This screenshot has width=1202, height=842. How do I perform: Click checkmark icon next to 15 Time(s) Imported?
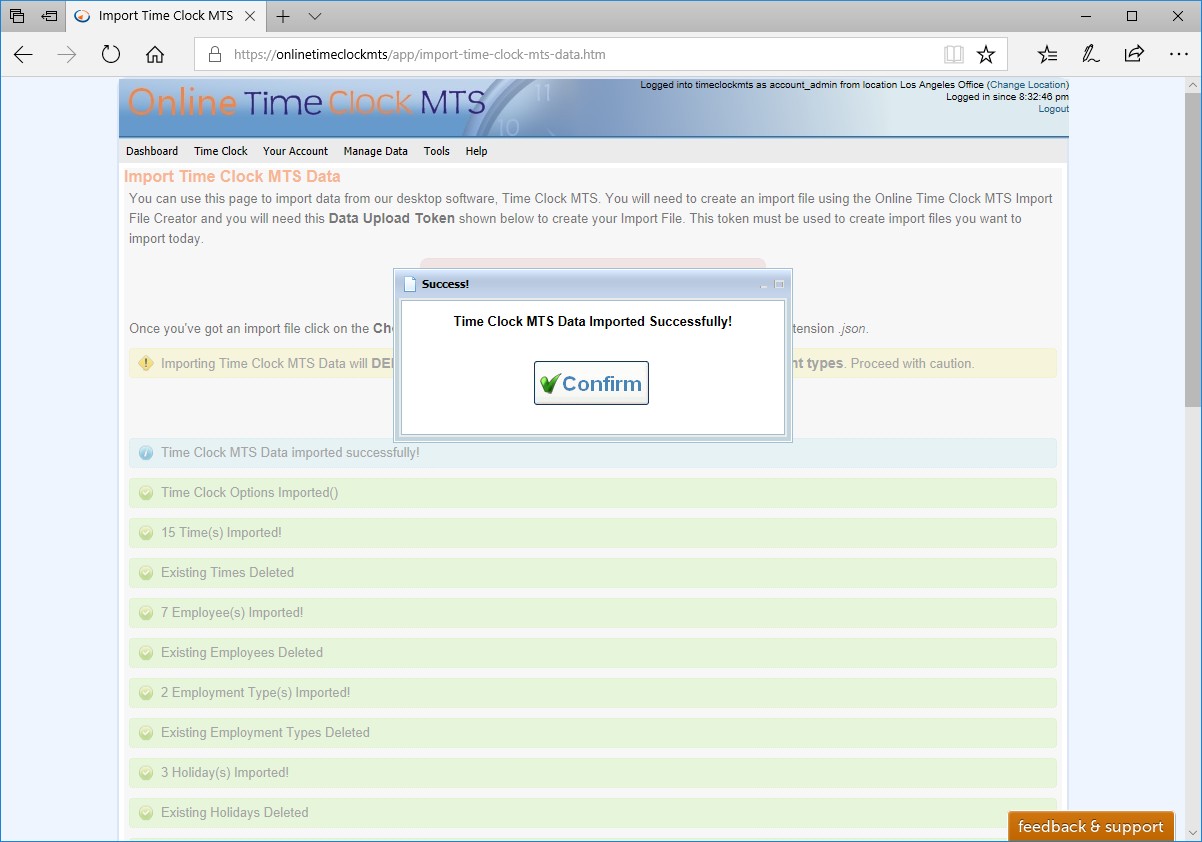click(146, 533)
